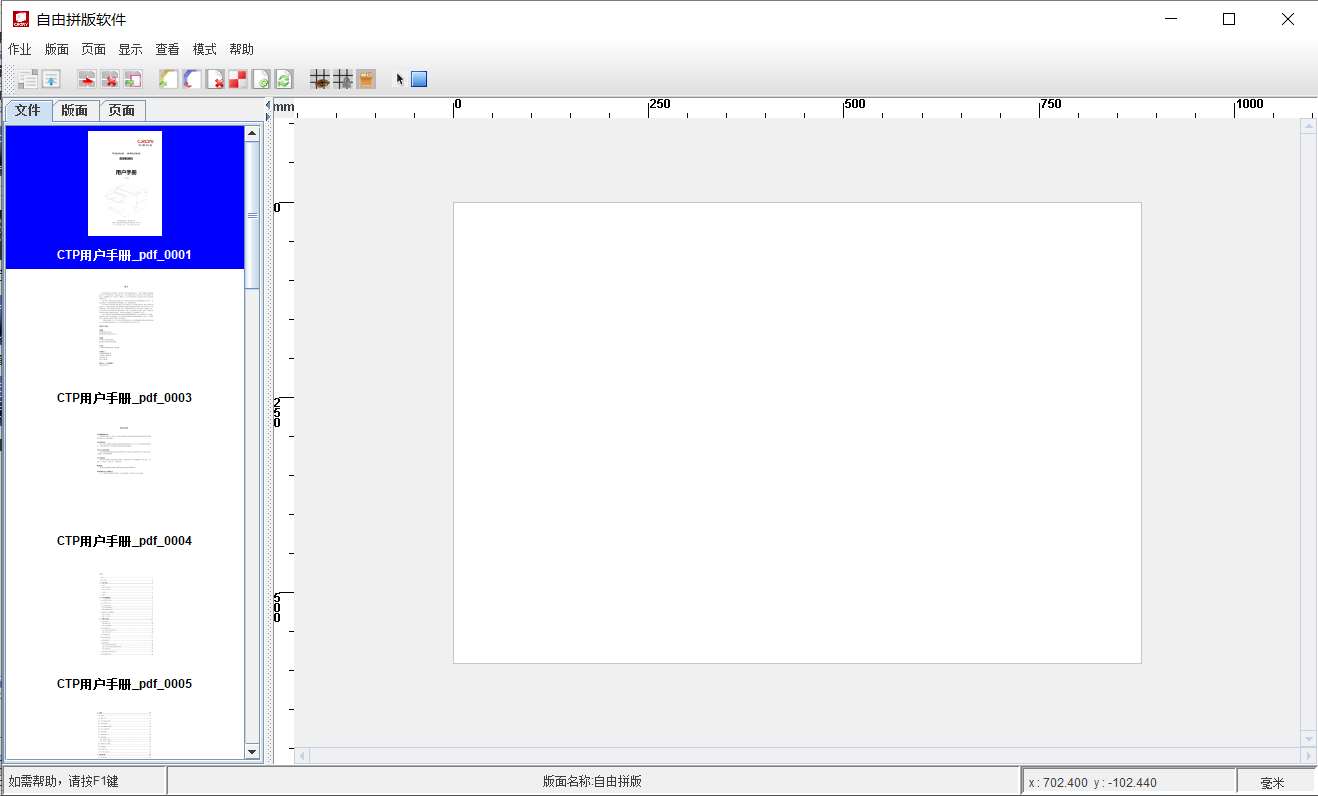Click the canvas vertical scrollbar down arrow
Viewport: 1318px width, 796px height.
coord(1308,738)
